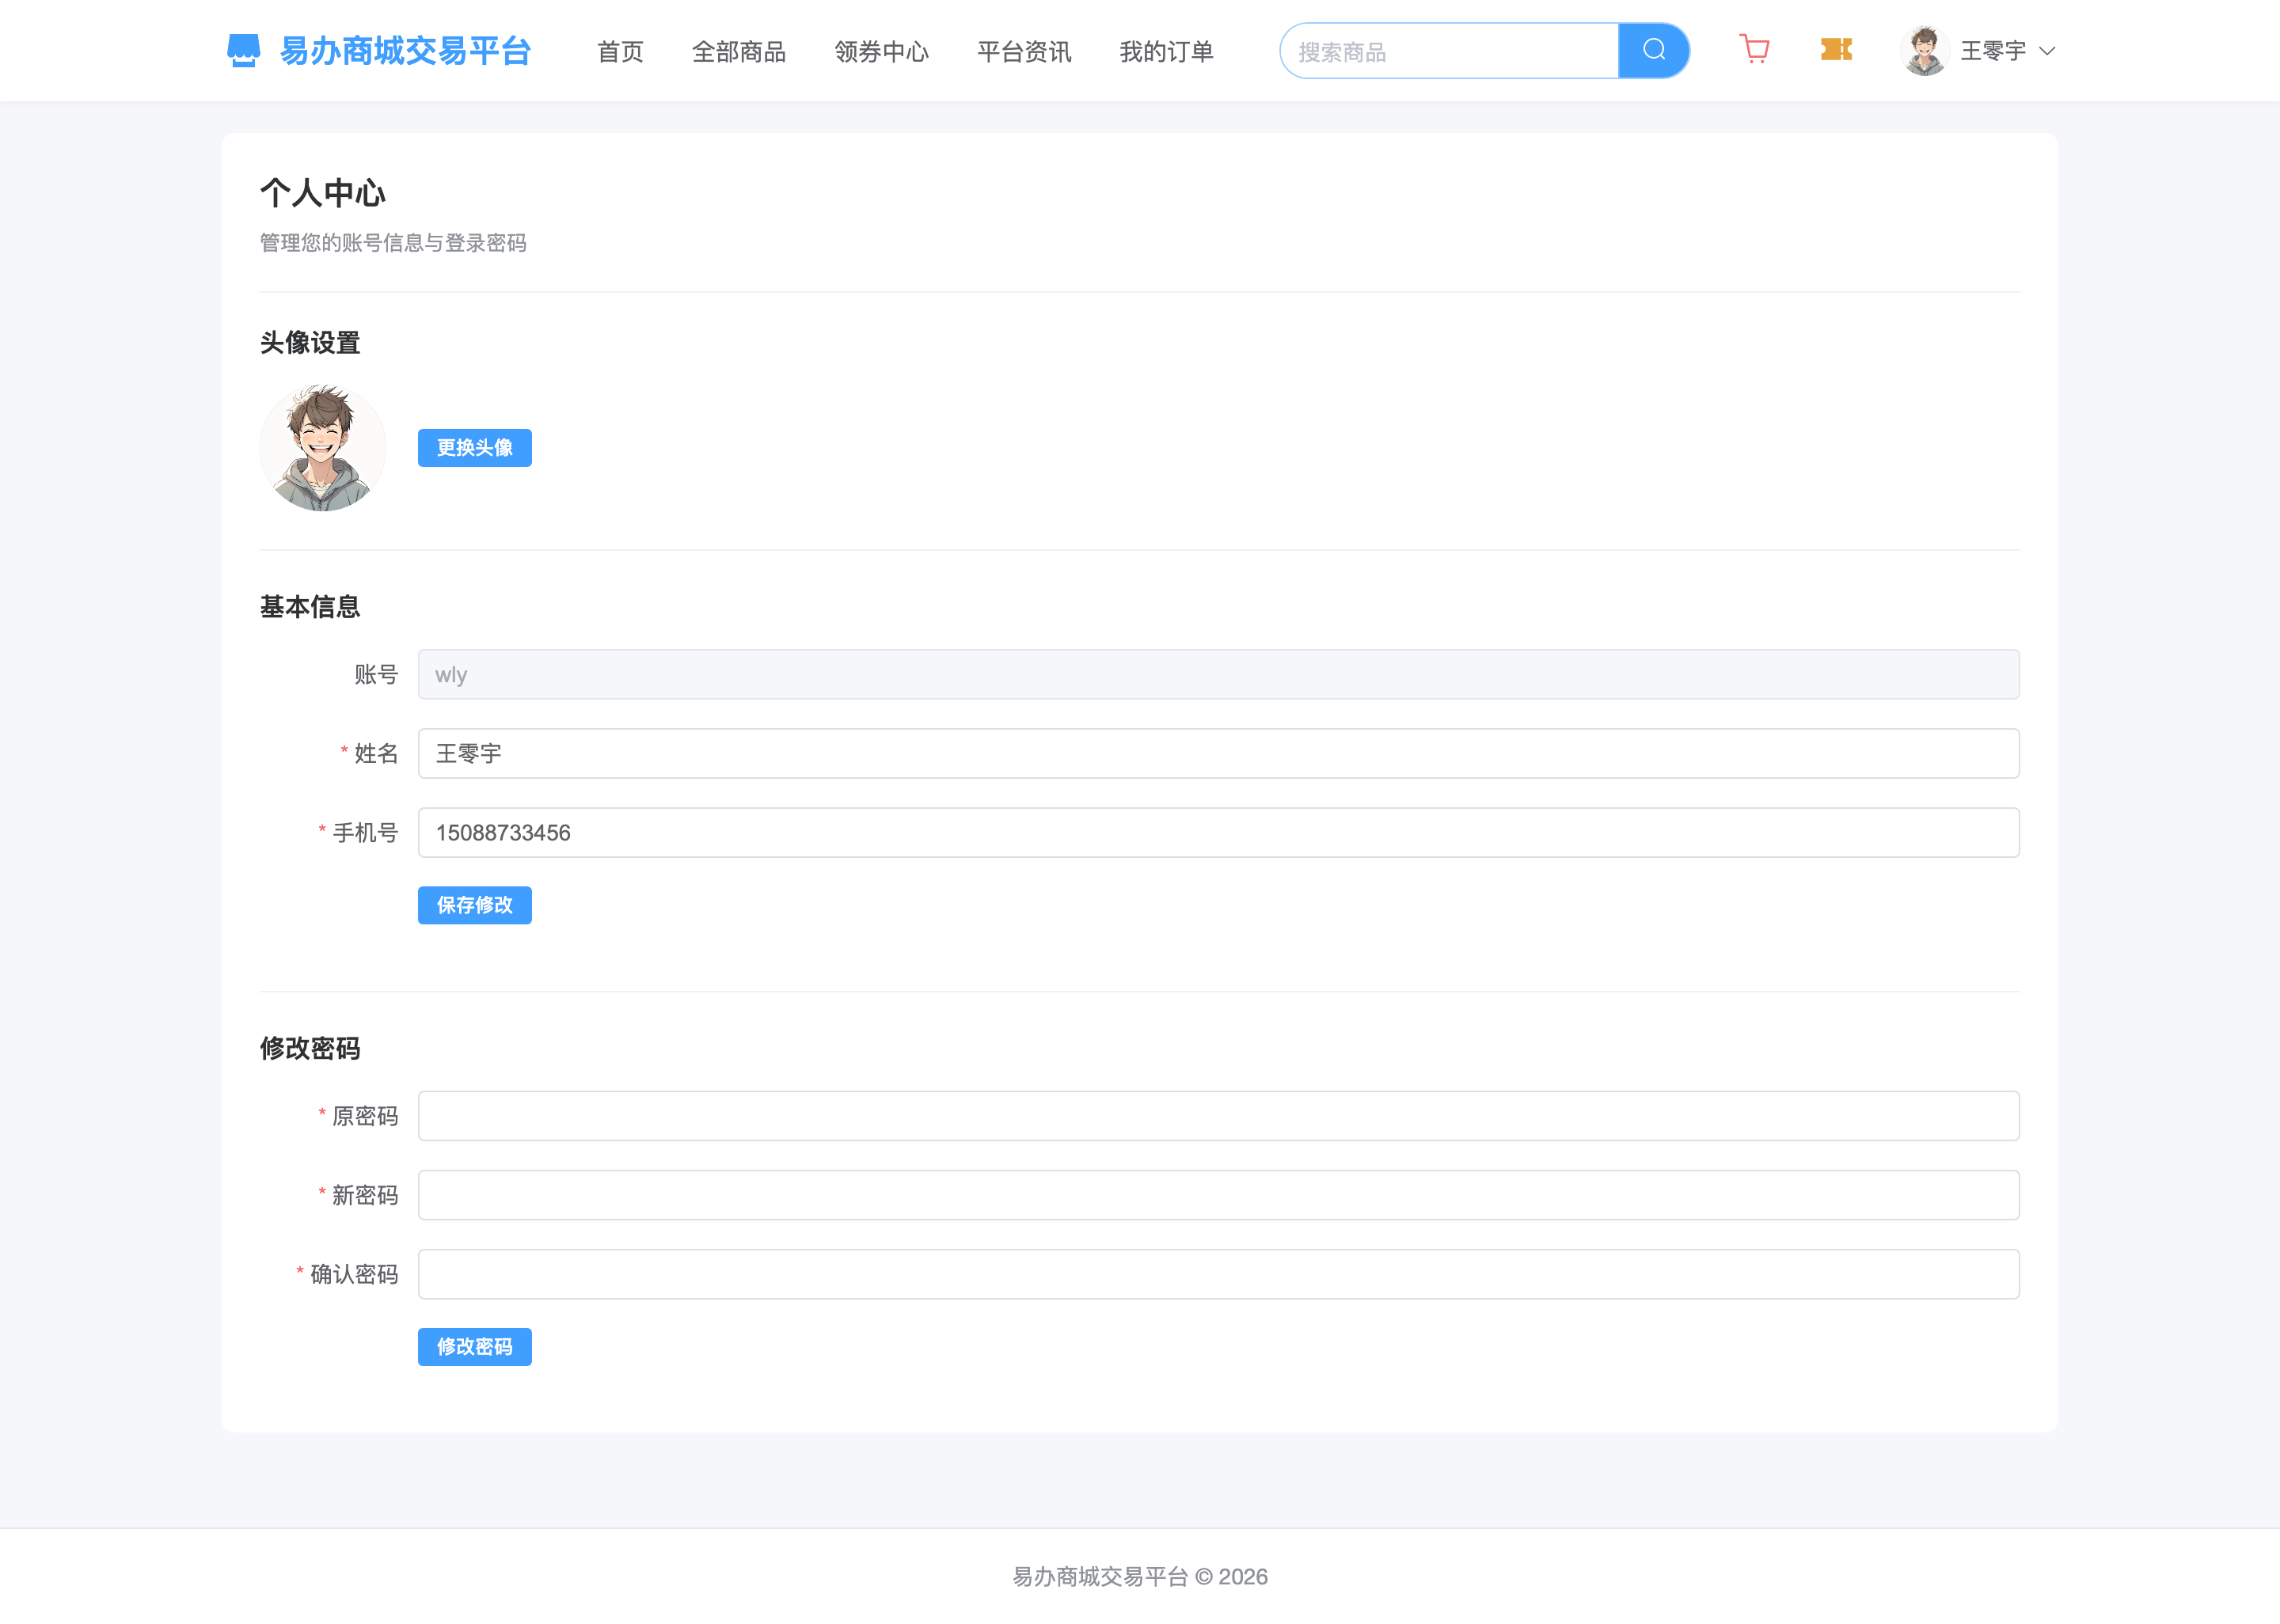Viewport: 2280px width, 1624px height.
Task: Click the 修改密码 section heading
Action: (x=310, y=1048)
